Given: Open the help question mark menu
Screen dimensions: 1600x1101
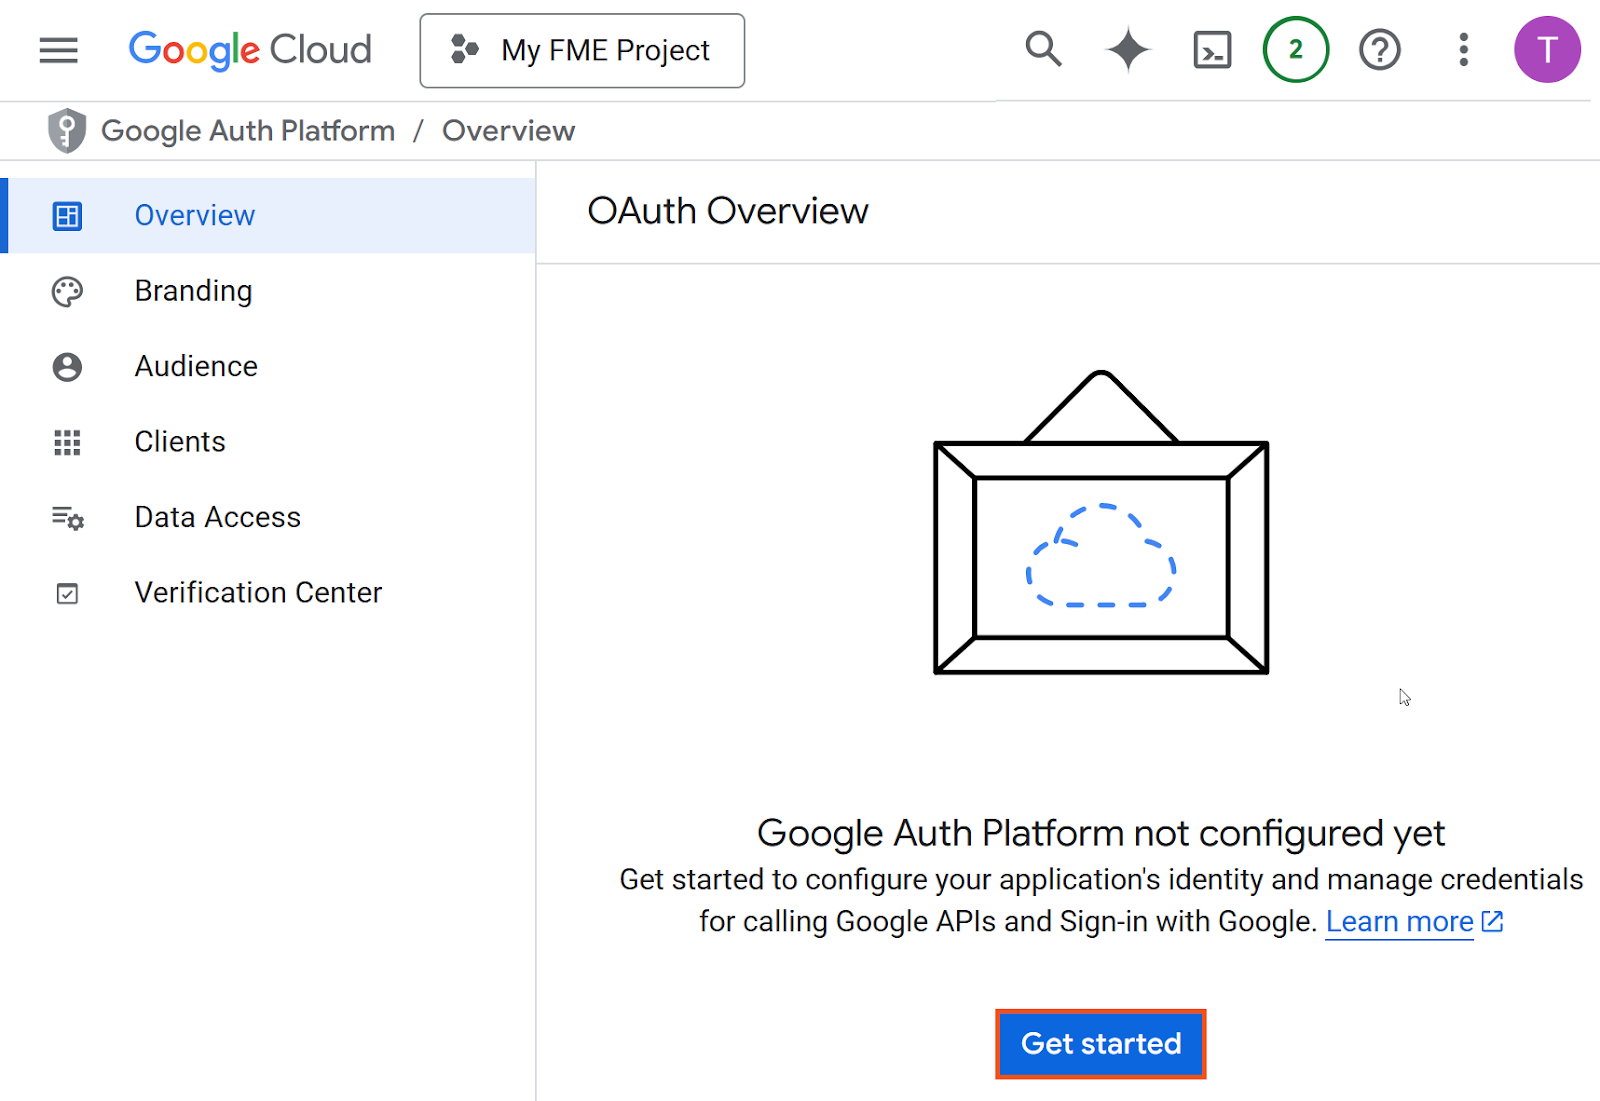Looking at the screenshot, I should (x=1380, y=49).
